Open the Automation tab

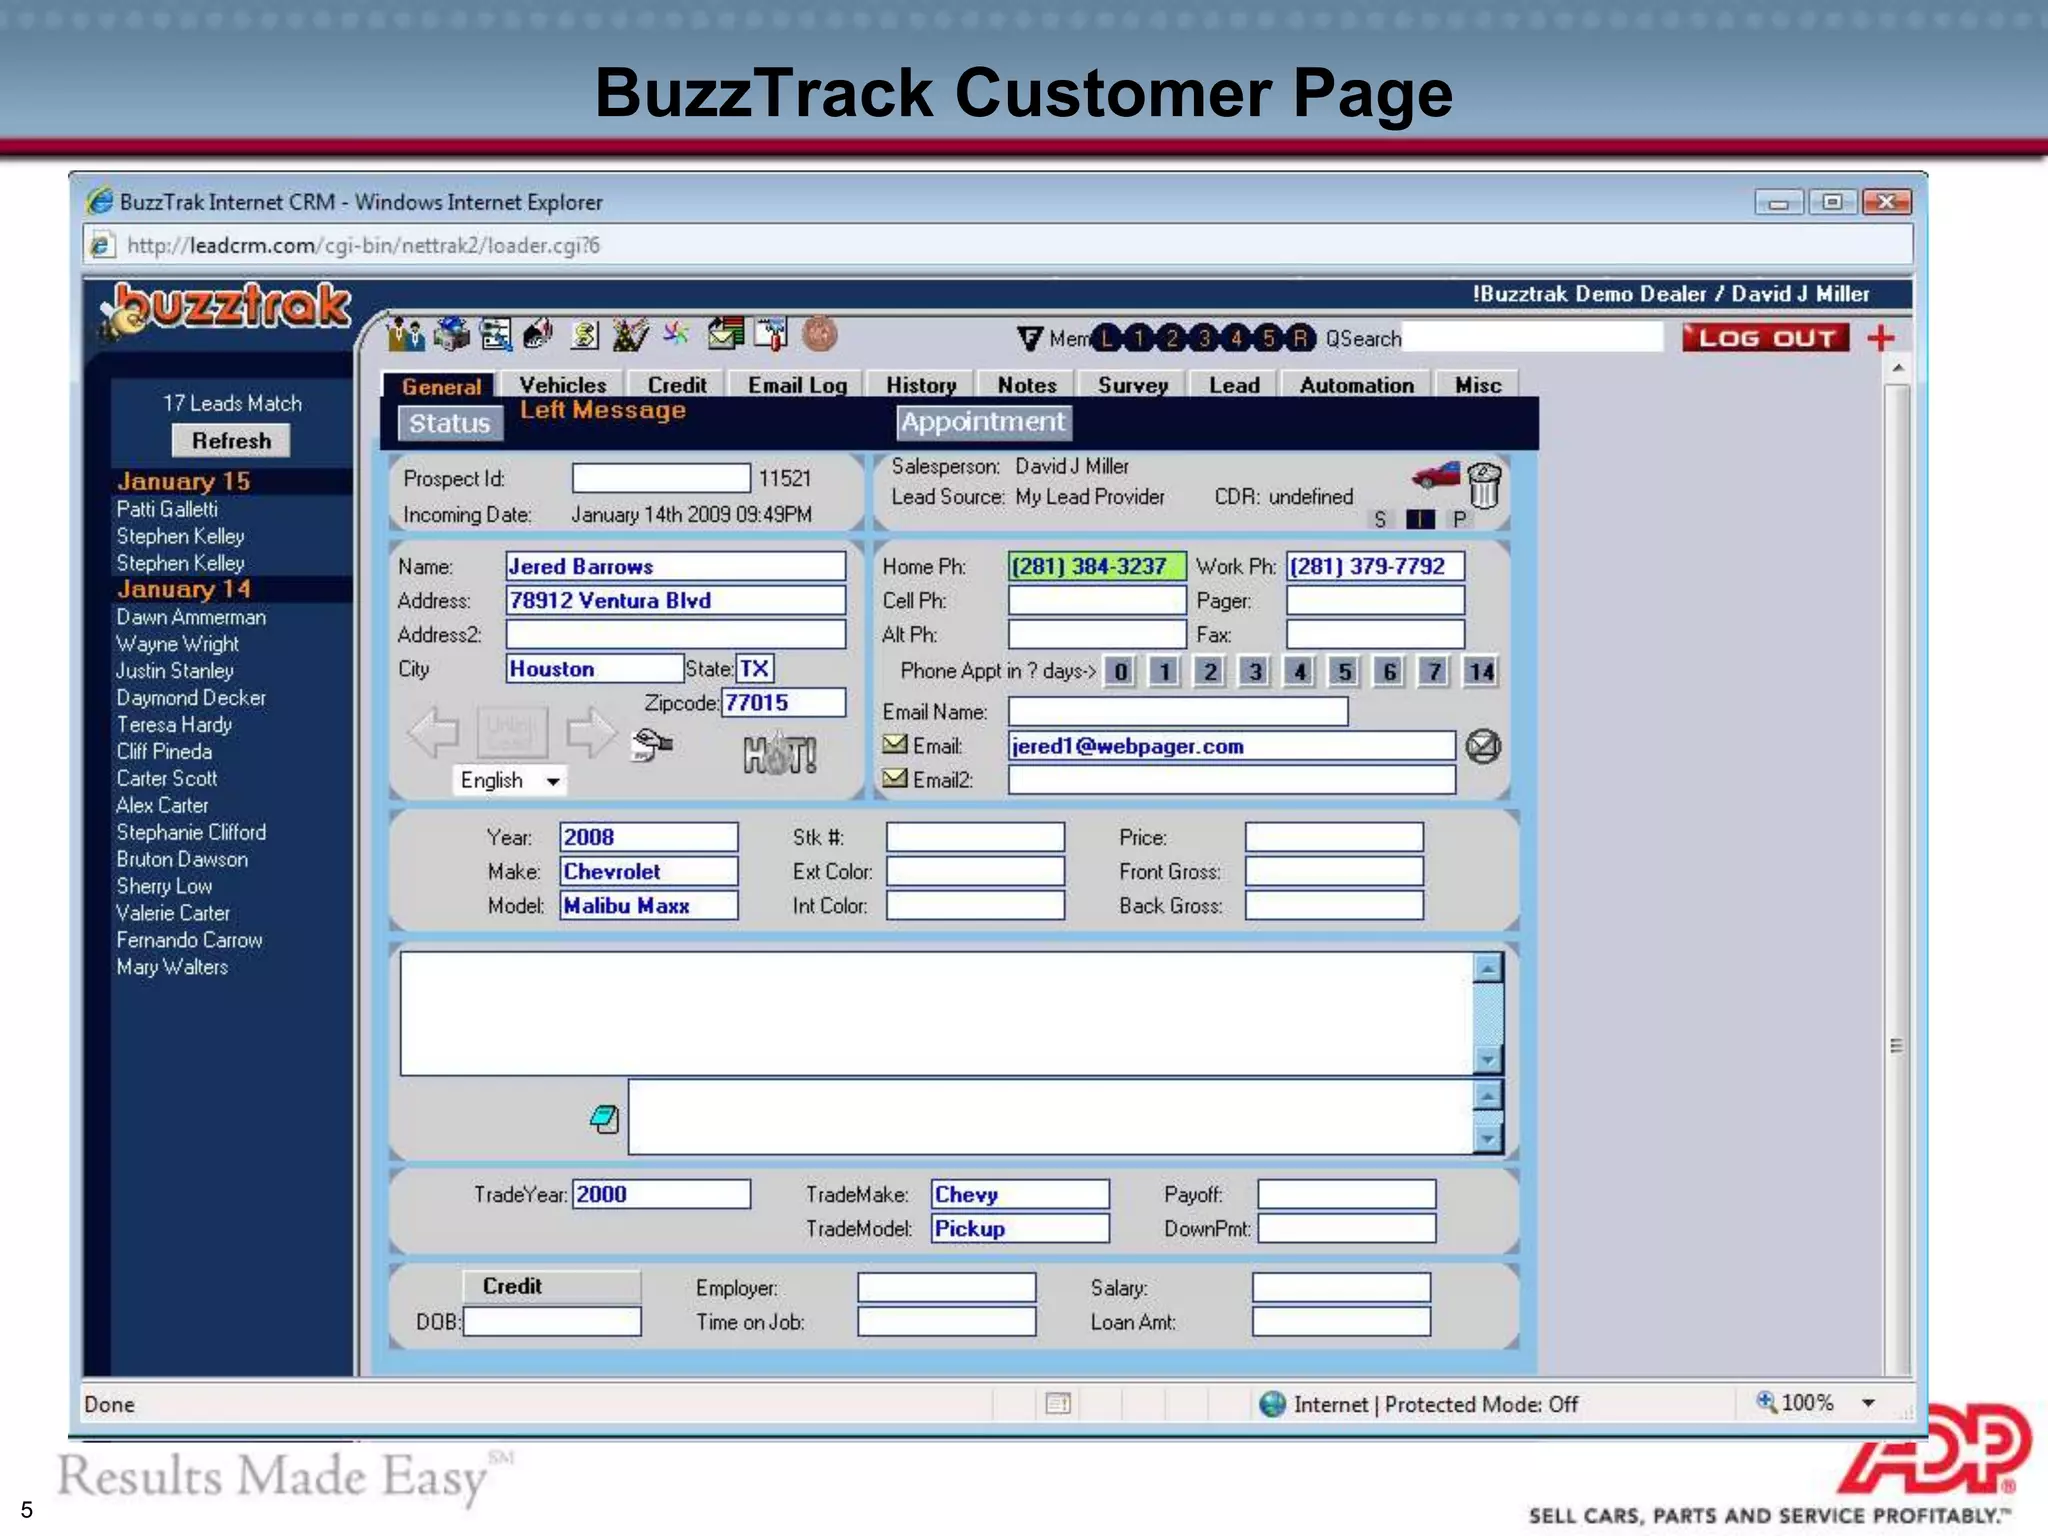click(1357, 385)
